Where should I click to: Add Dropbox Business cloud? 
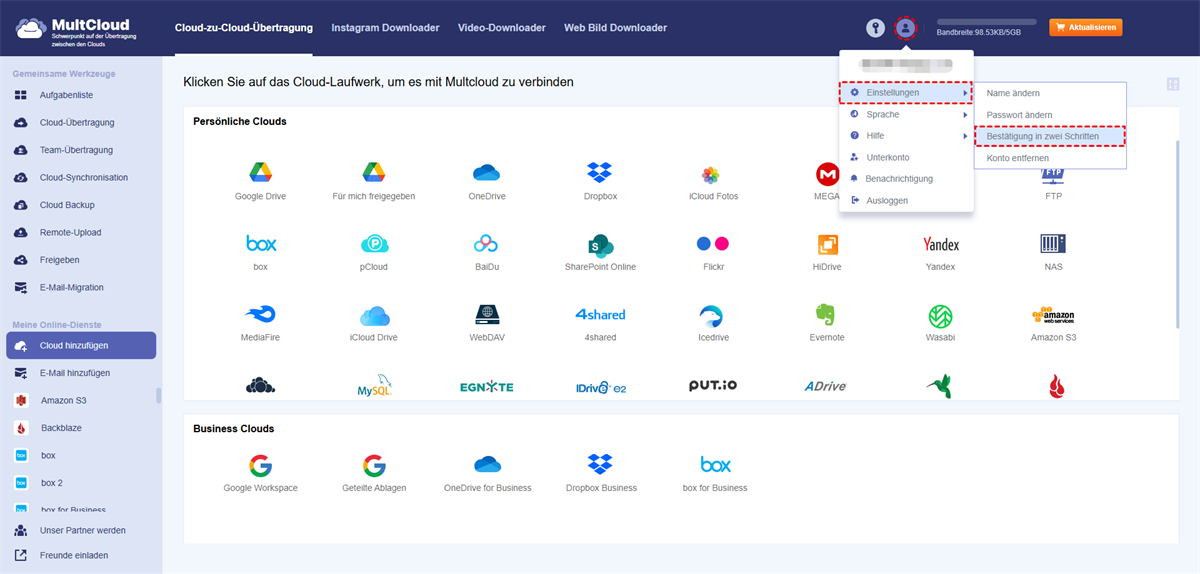(x=600, y=465)
